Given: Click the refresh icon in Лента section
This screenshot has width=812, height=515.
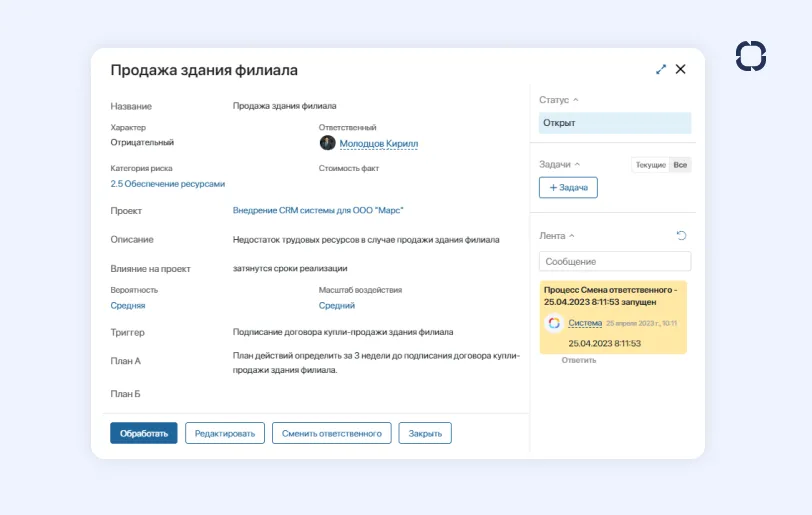Looking at the screenshot, I should coord(682,236).
